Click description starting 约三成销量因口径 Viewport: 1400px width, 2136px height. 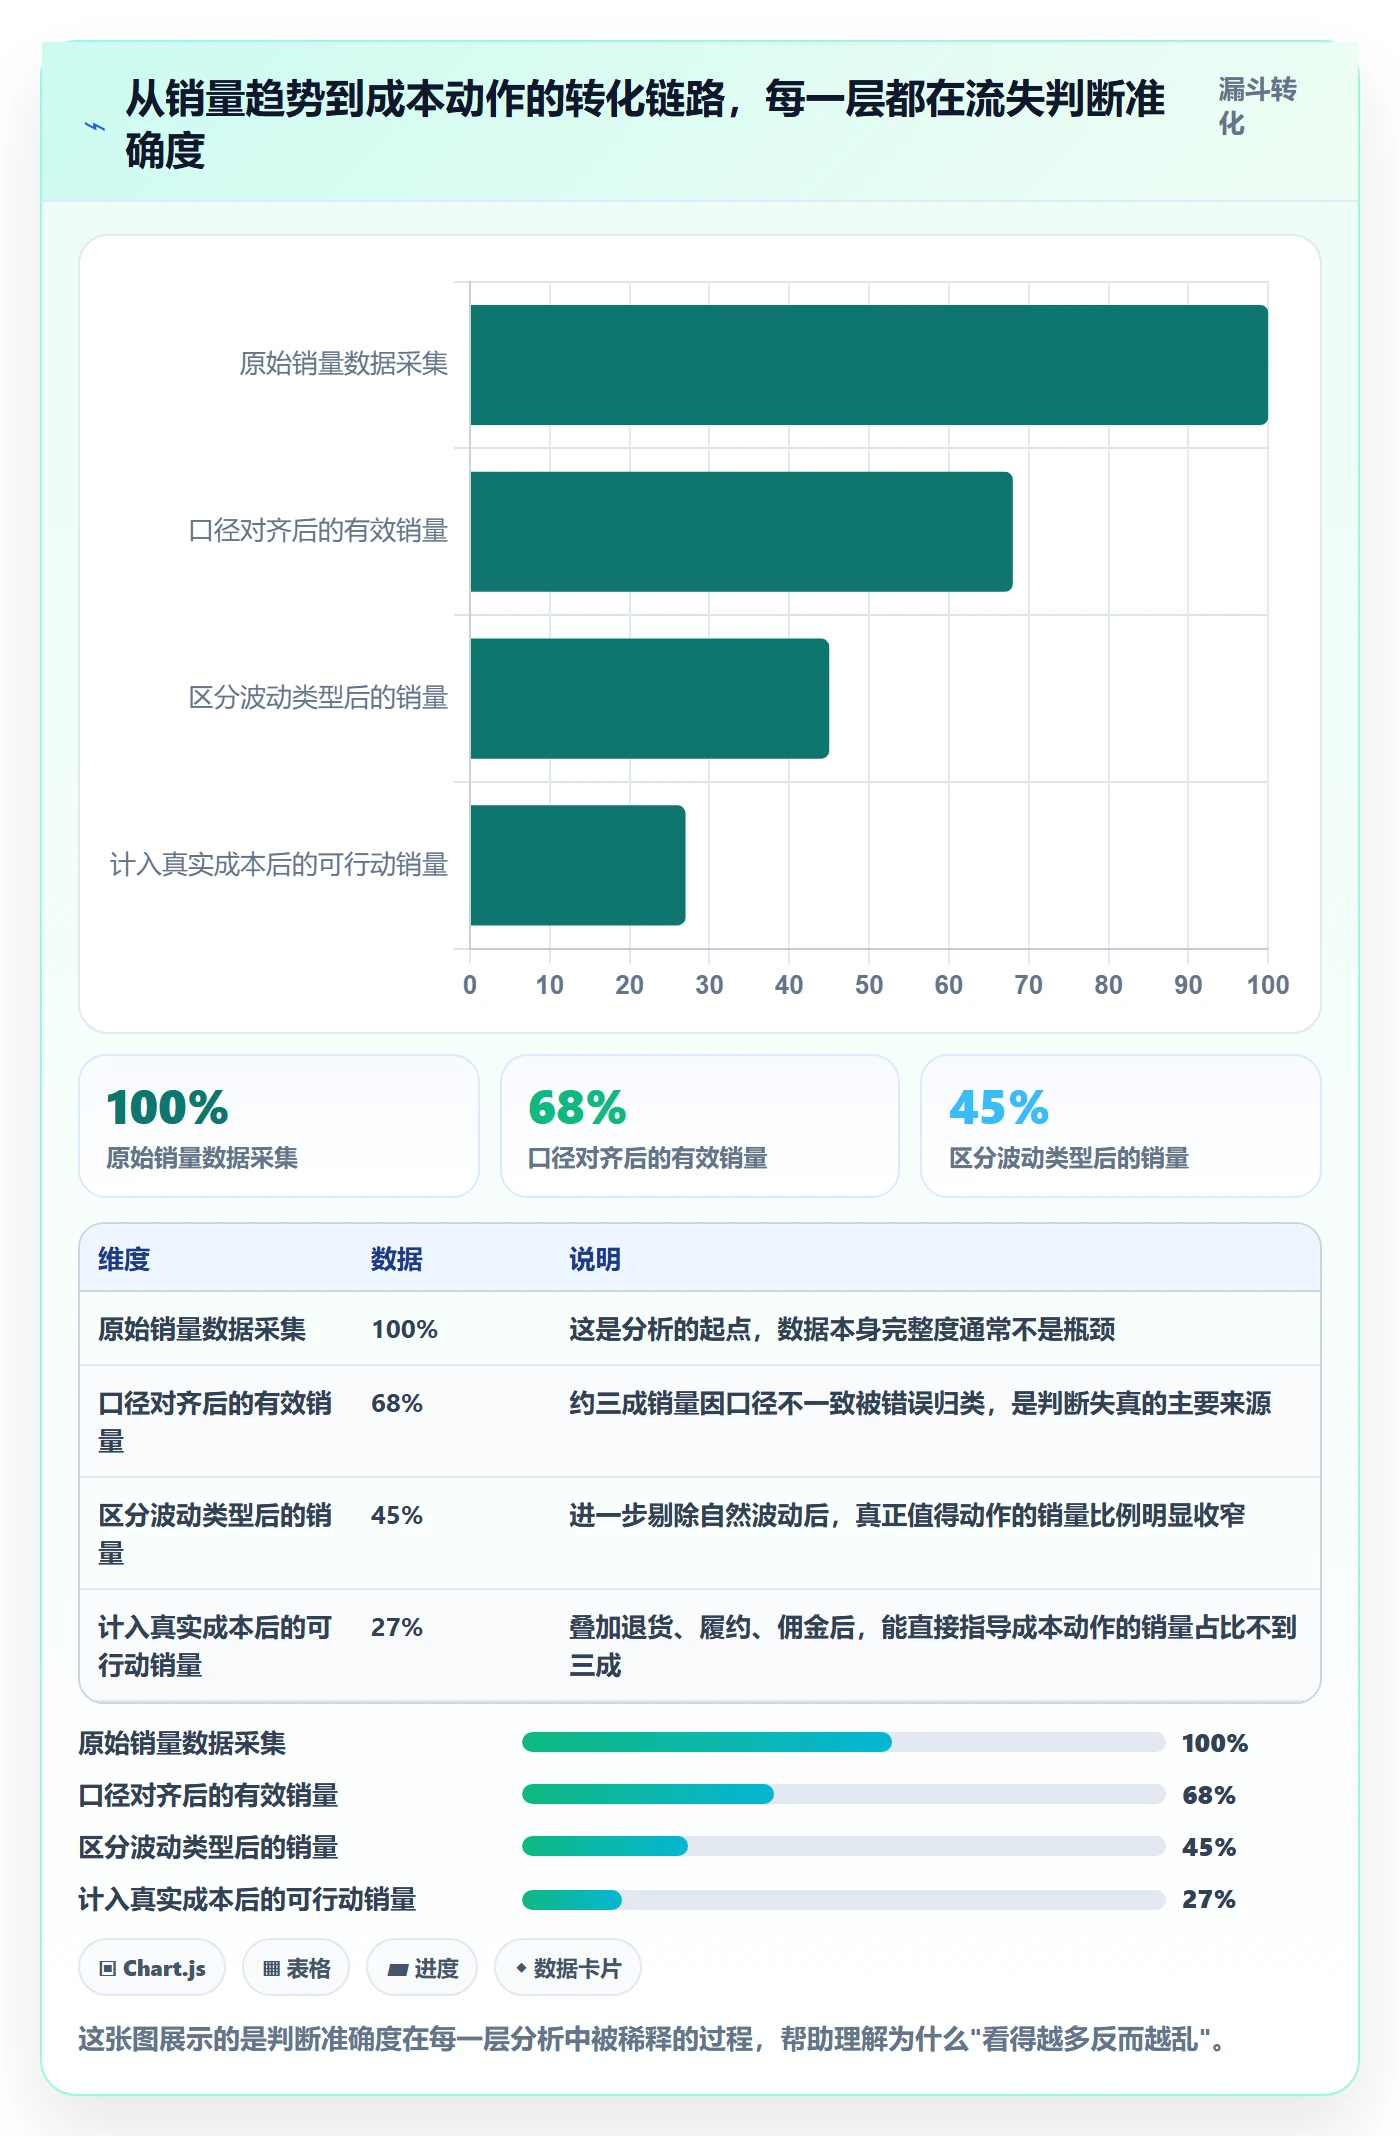click(920, 1403)
